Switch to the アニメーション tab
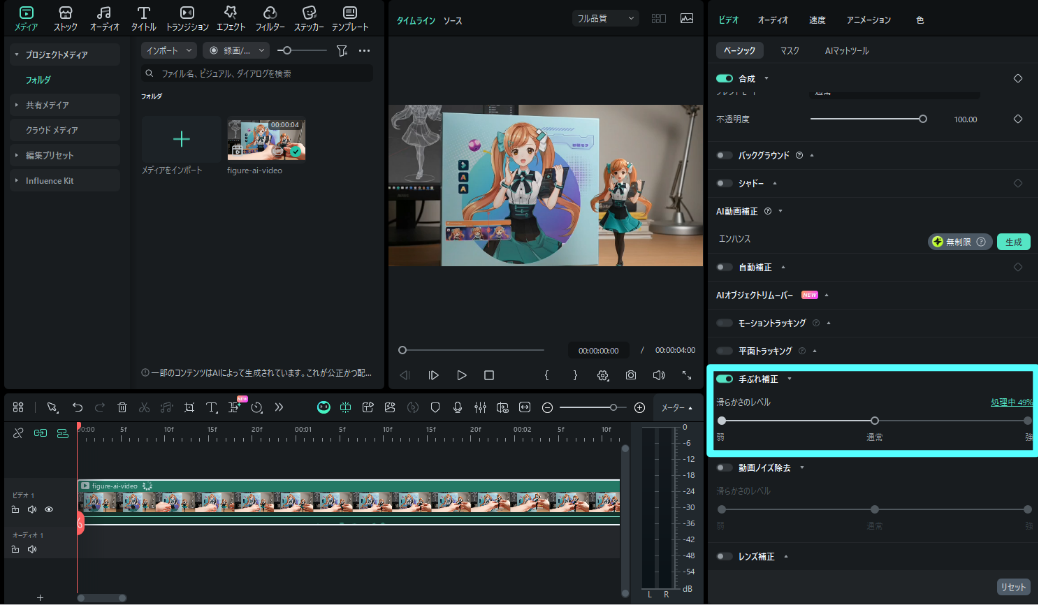Viewport: 1040px width, 605px height. tap(868, 20)
